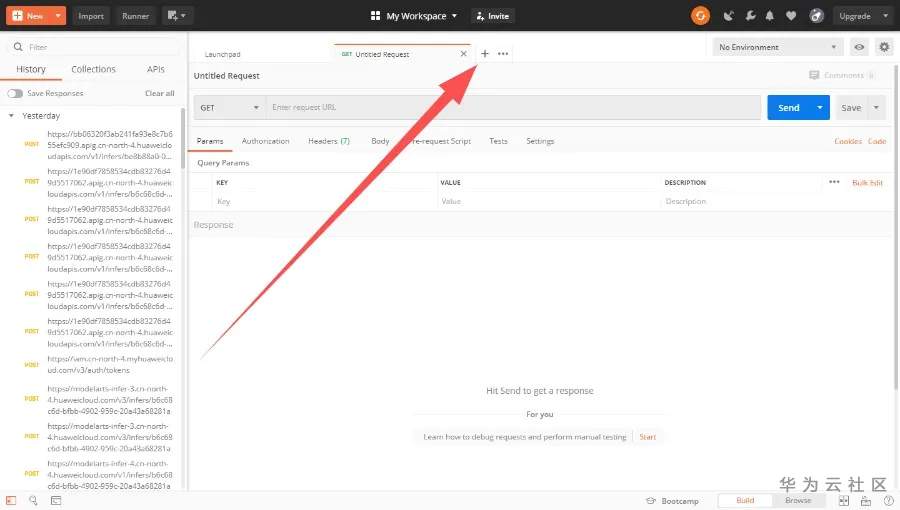Click Start on the debug requests tip
The height and width of the screenshot is (510, 900).
click(647, 437)
